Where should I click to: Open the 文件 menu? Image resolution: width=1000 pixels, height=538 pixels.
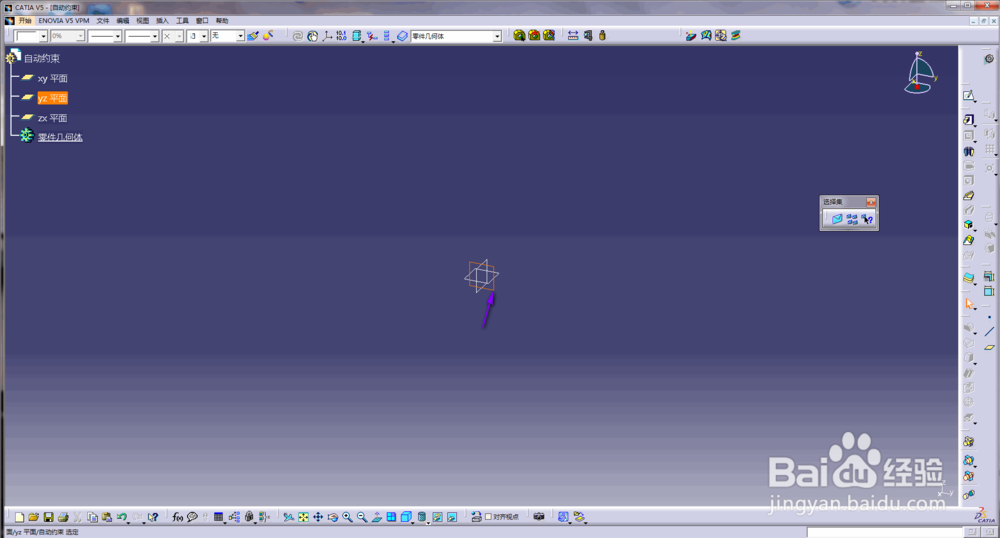pos(103,20)
